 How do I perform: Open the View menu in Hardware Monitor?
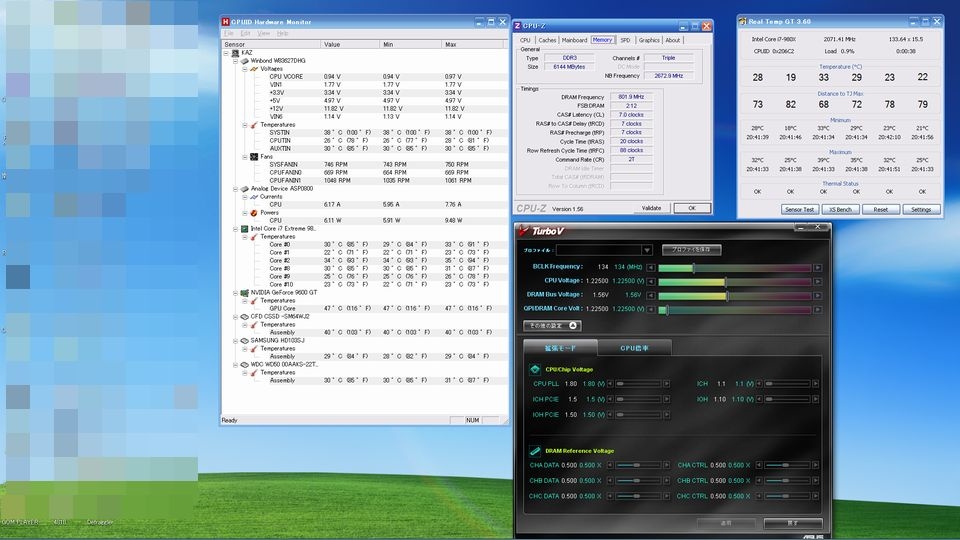tap(263, 33)
